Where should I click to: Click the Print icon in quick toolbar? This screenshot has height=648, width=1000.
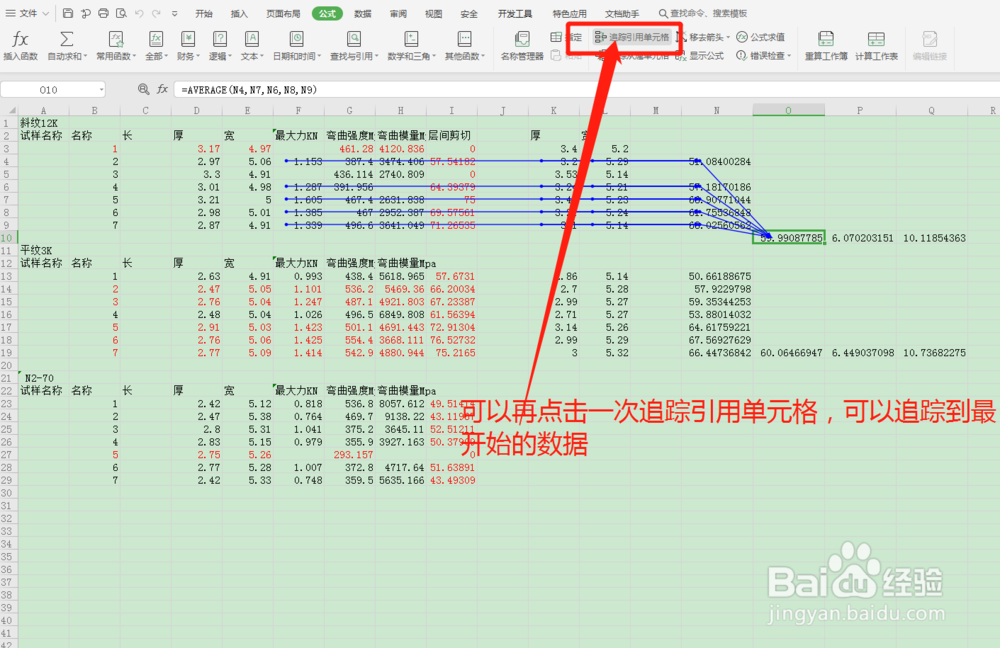103,13
